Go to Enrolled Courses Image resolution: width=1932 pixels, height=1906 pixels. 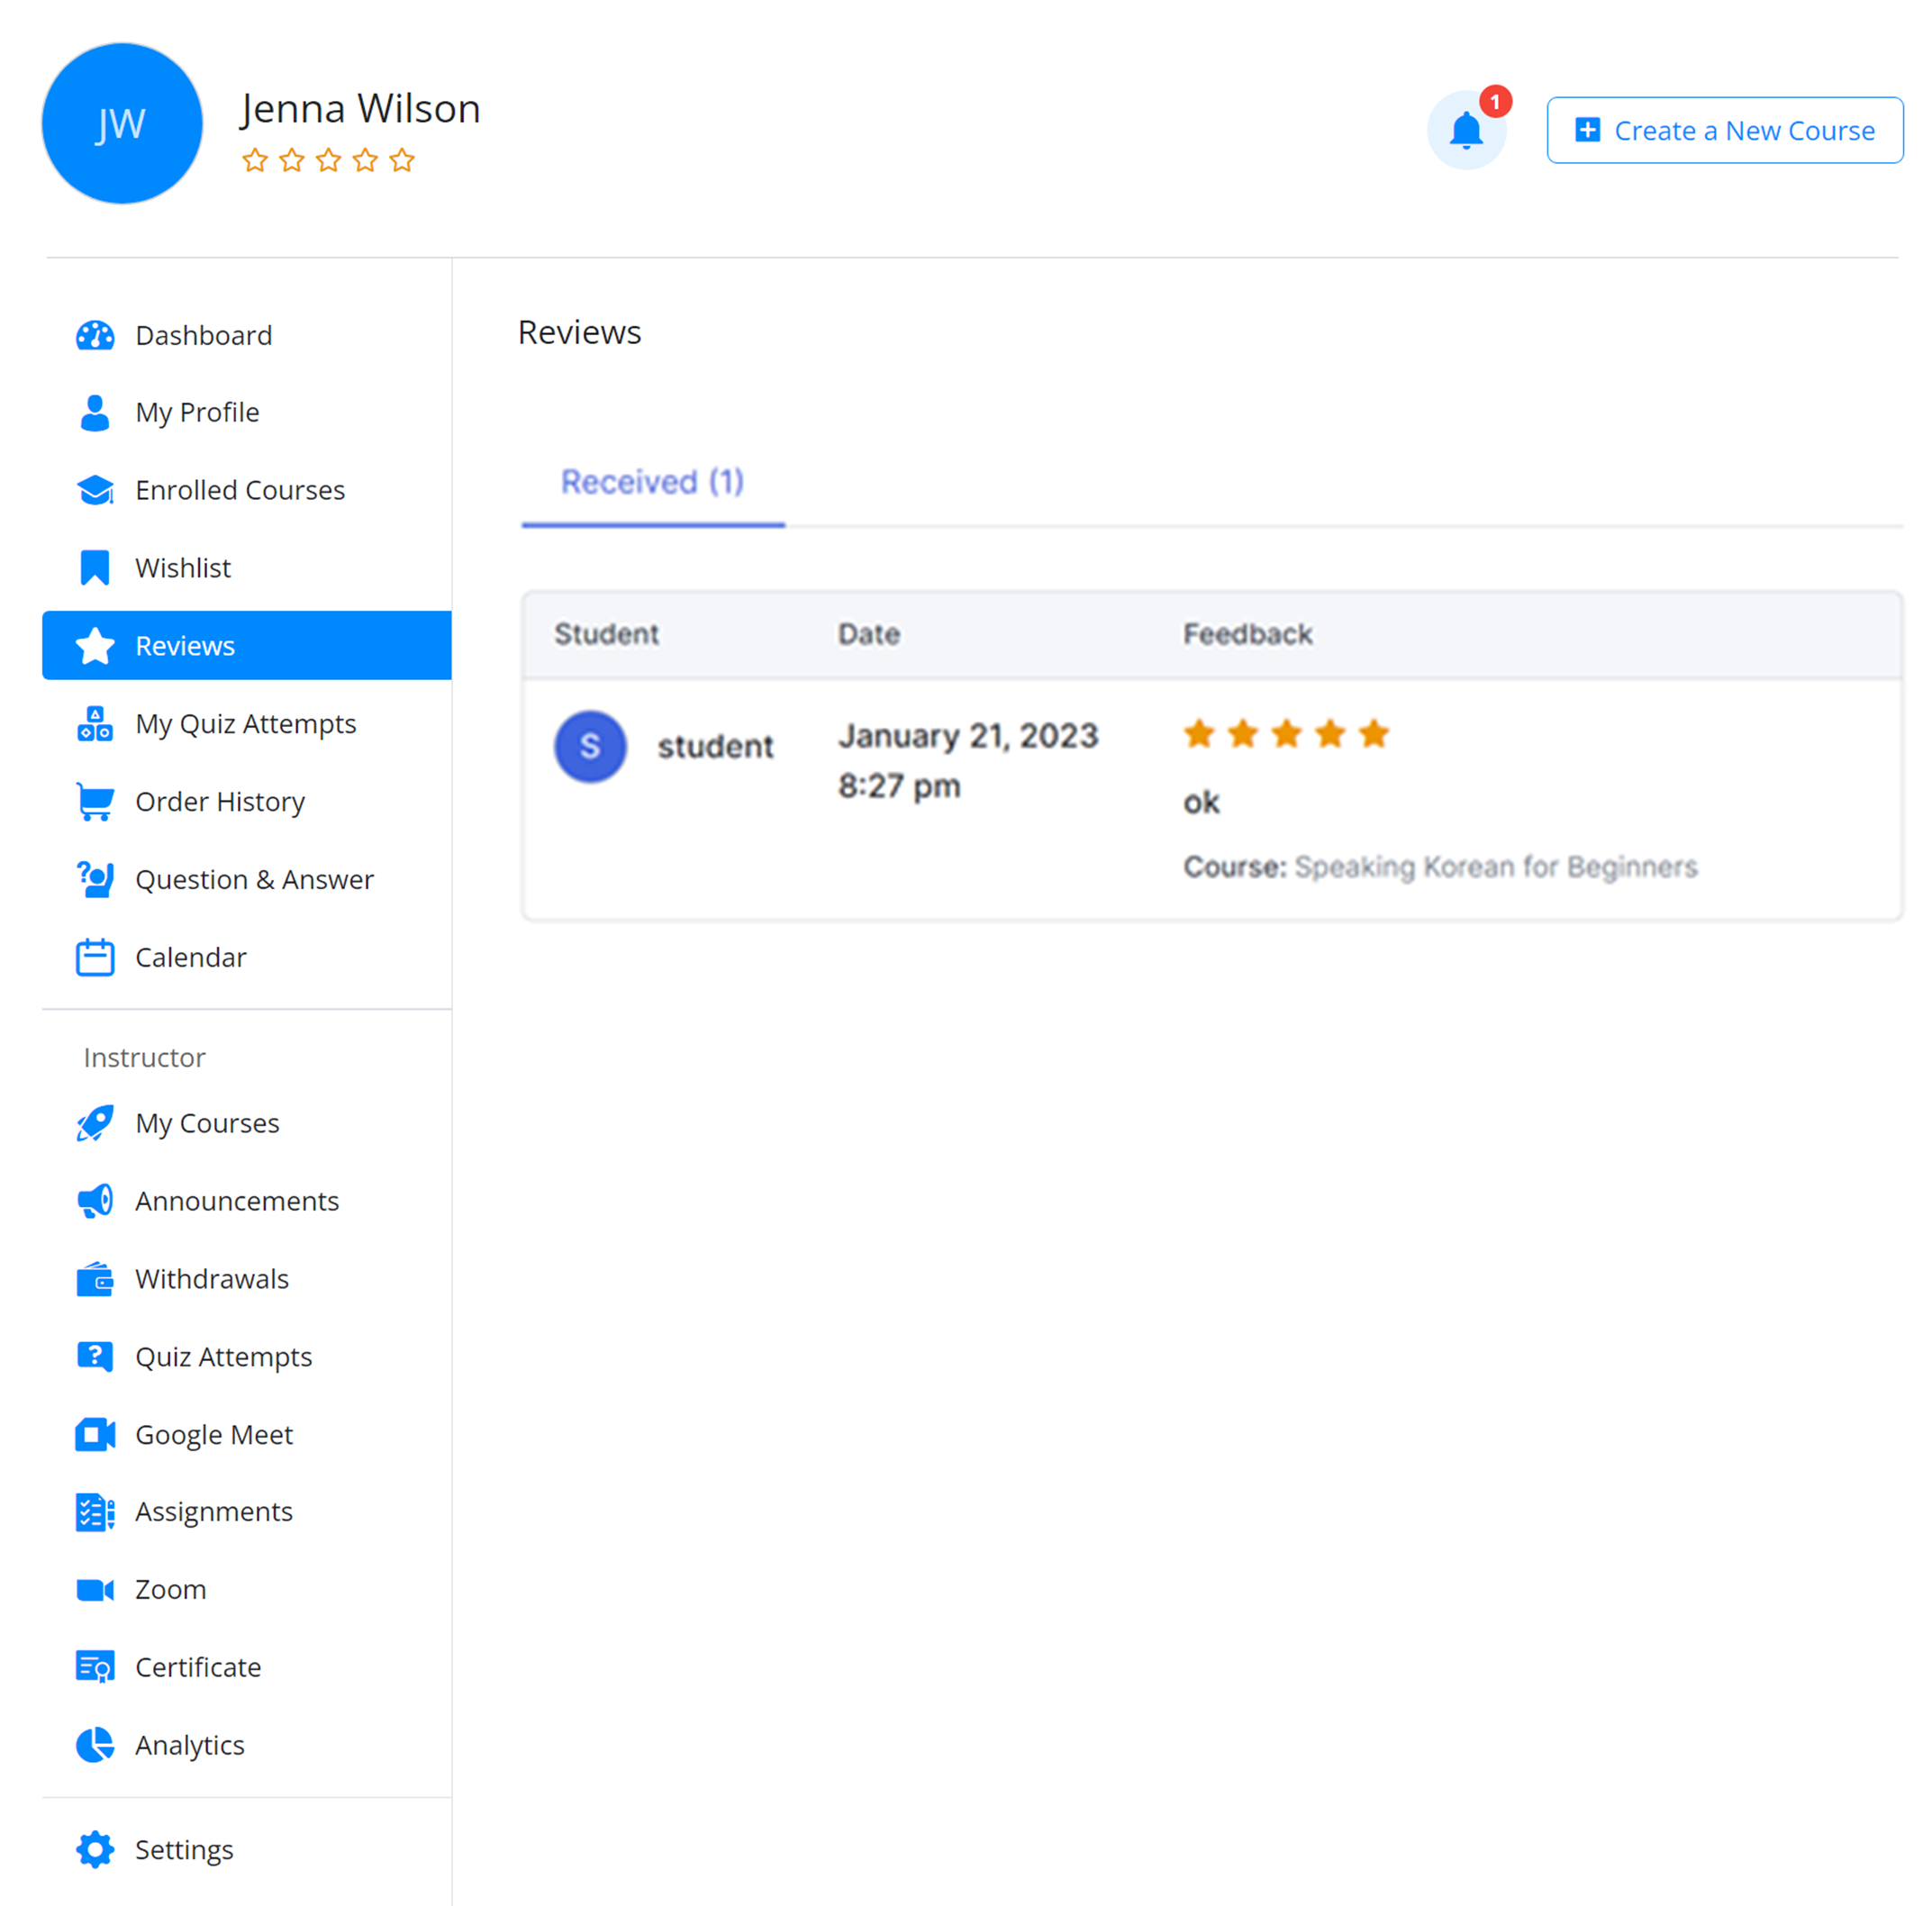[x=239, y=490]
